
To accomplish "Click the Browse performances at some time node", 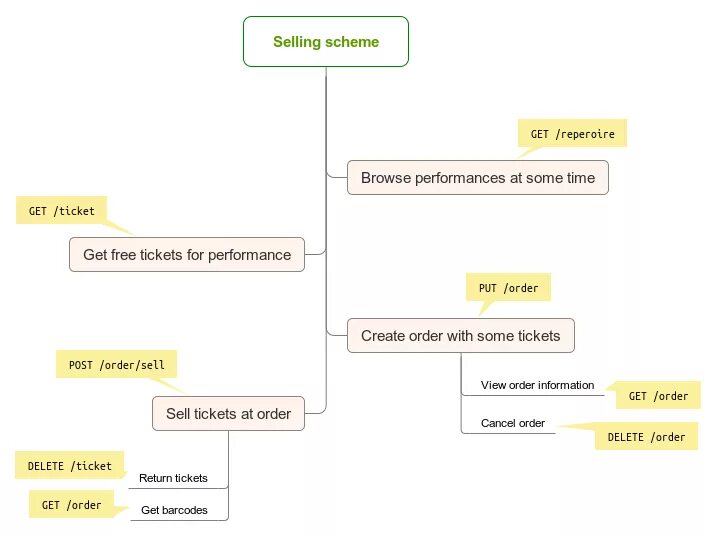I will [x=477, y=178].
